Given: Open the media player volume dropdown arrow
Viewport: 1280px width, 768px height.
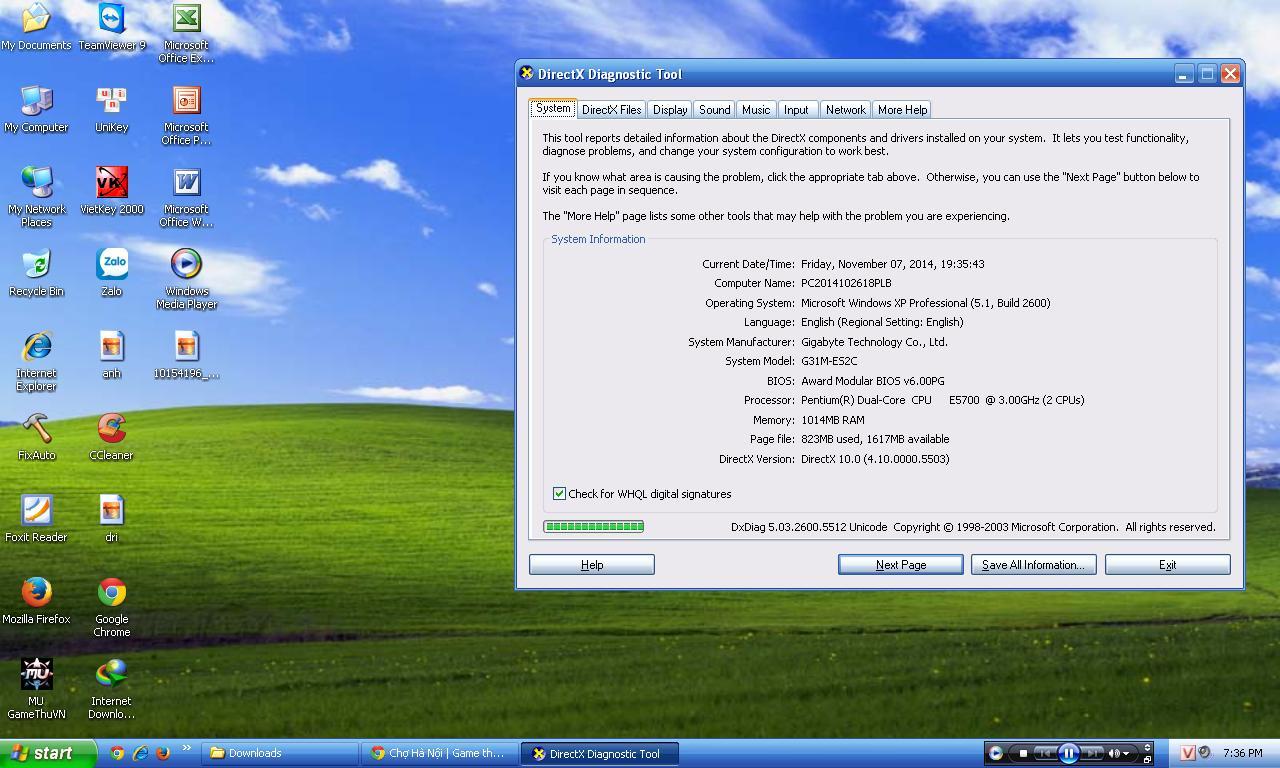Looking at the screenshot, I should (x=1127, y=754).
